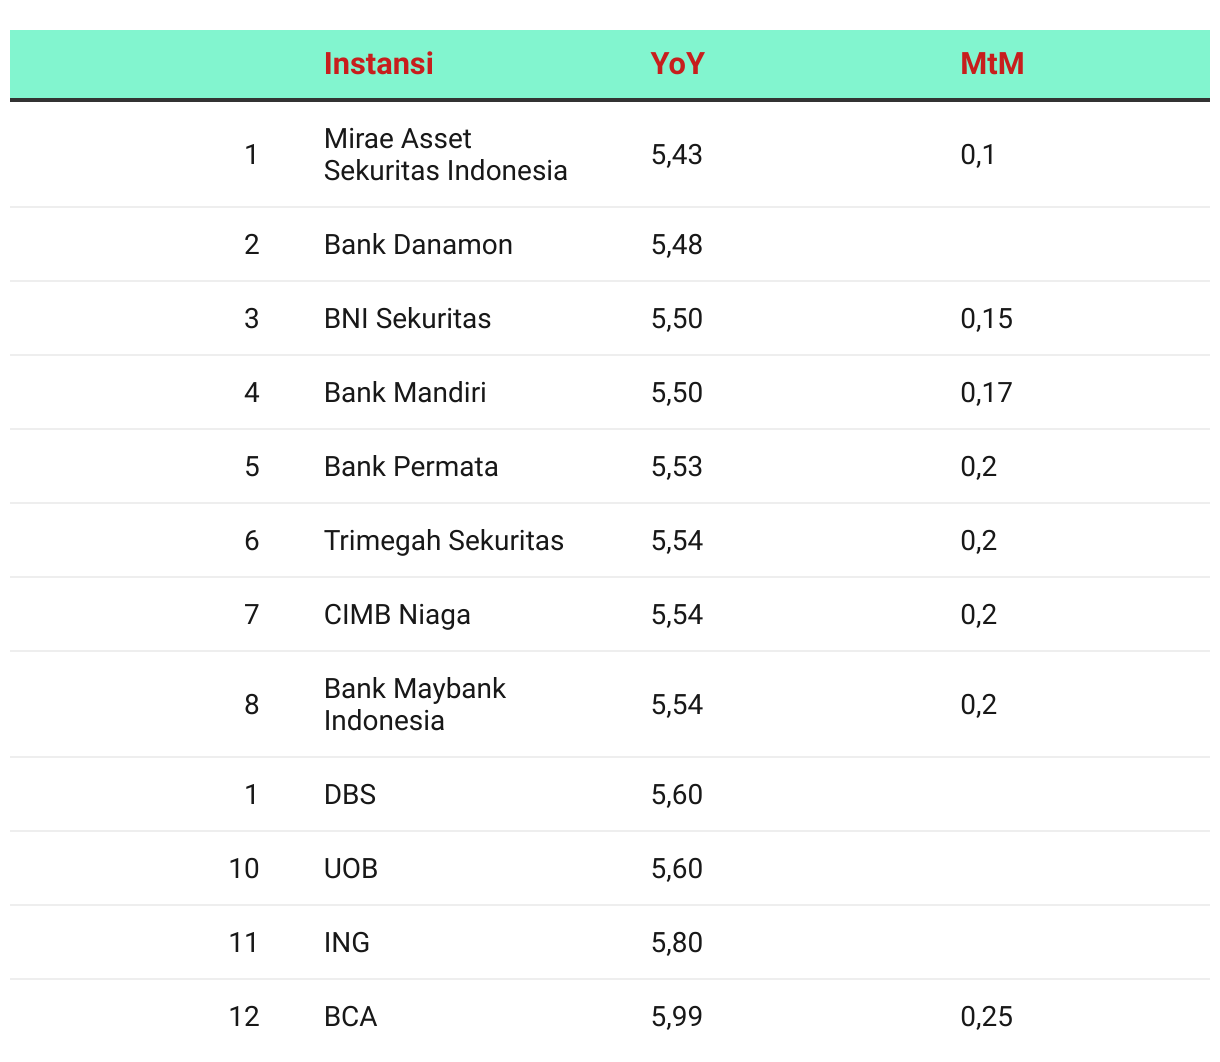Click BNI Sekuritas in the table
The width and height of the screenshot is (1220, 1062).
407,319
